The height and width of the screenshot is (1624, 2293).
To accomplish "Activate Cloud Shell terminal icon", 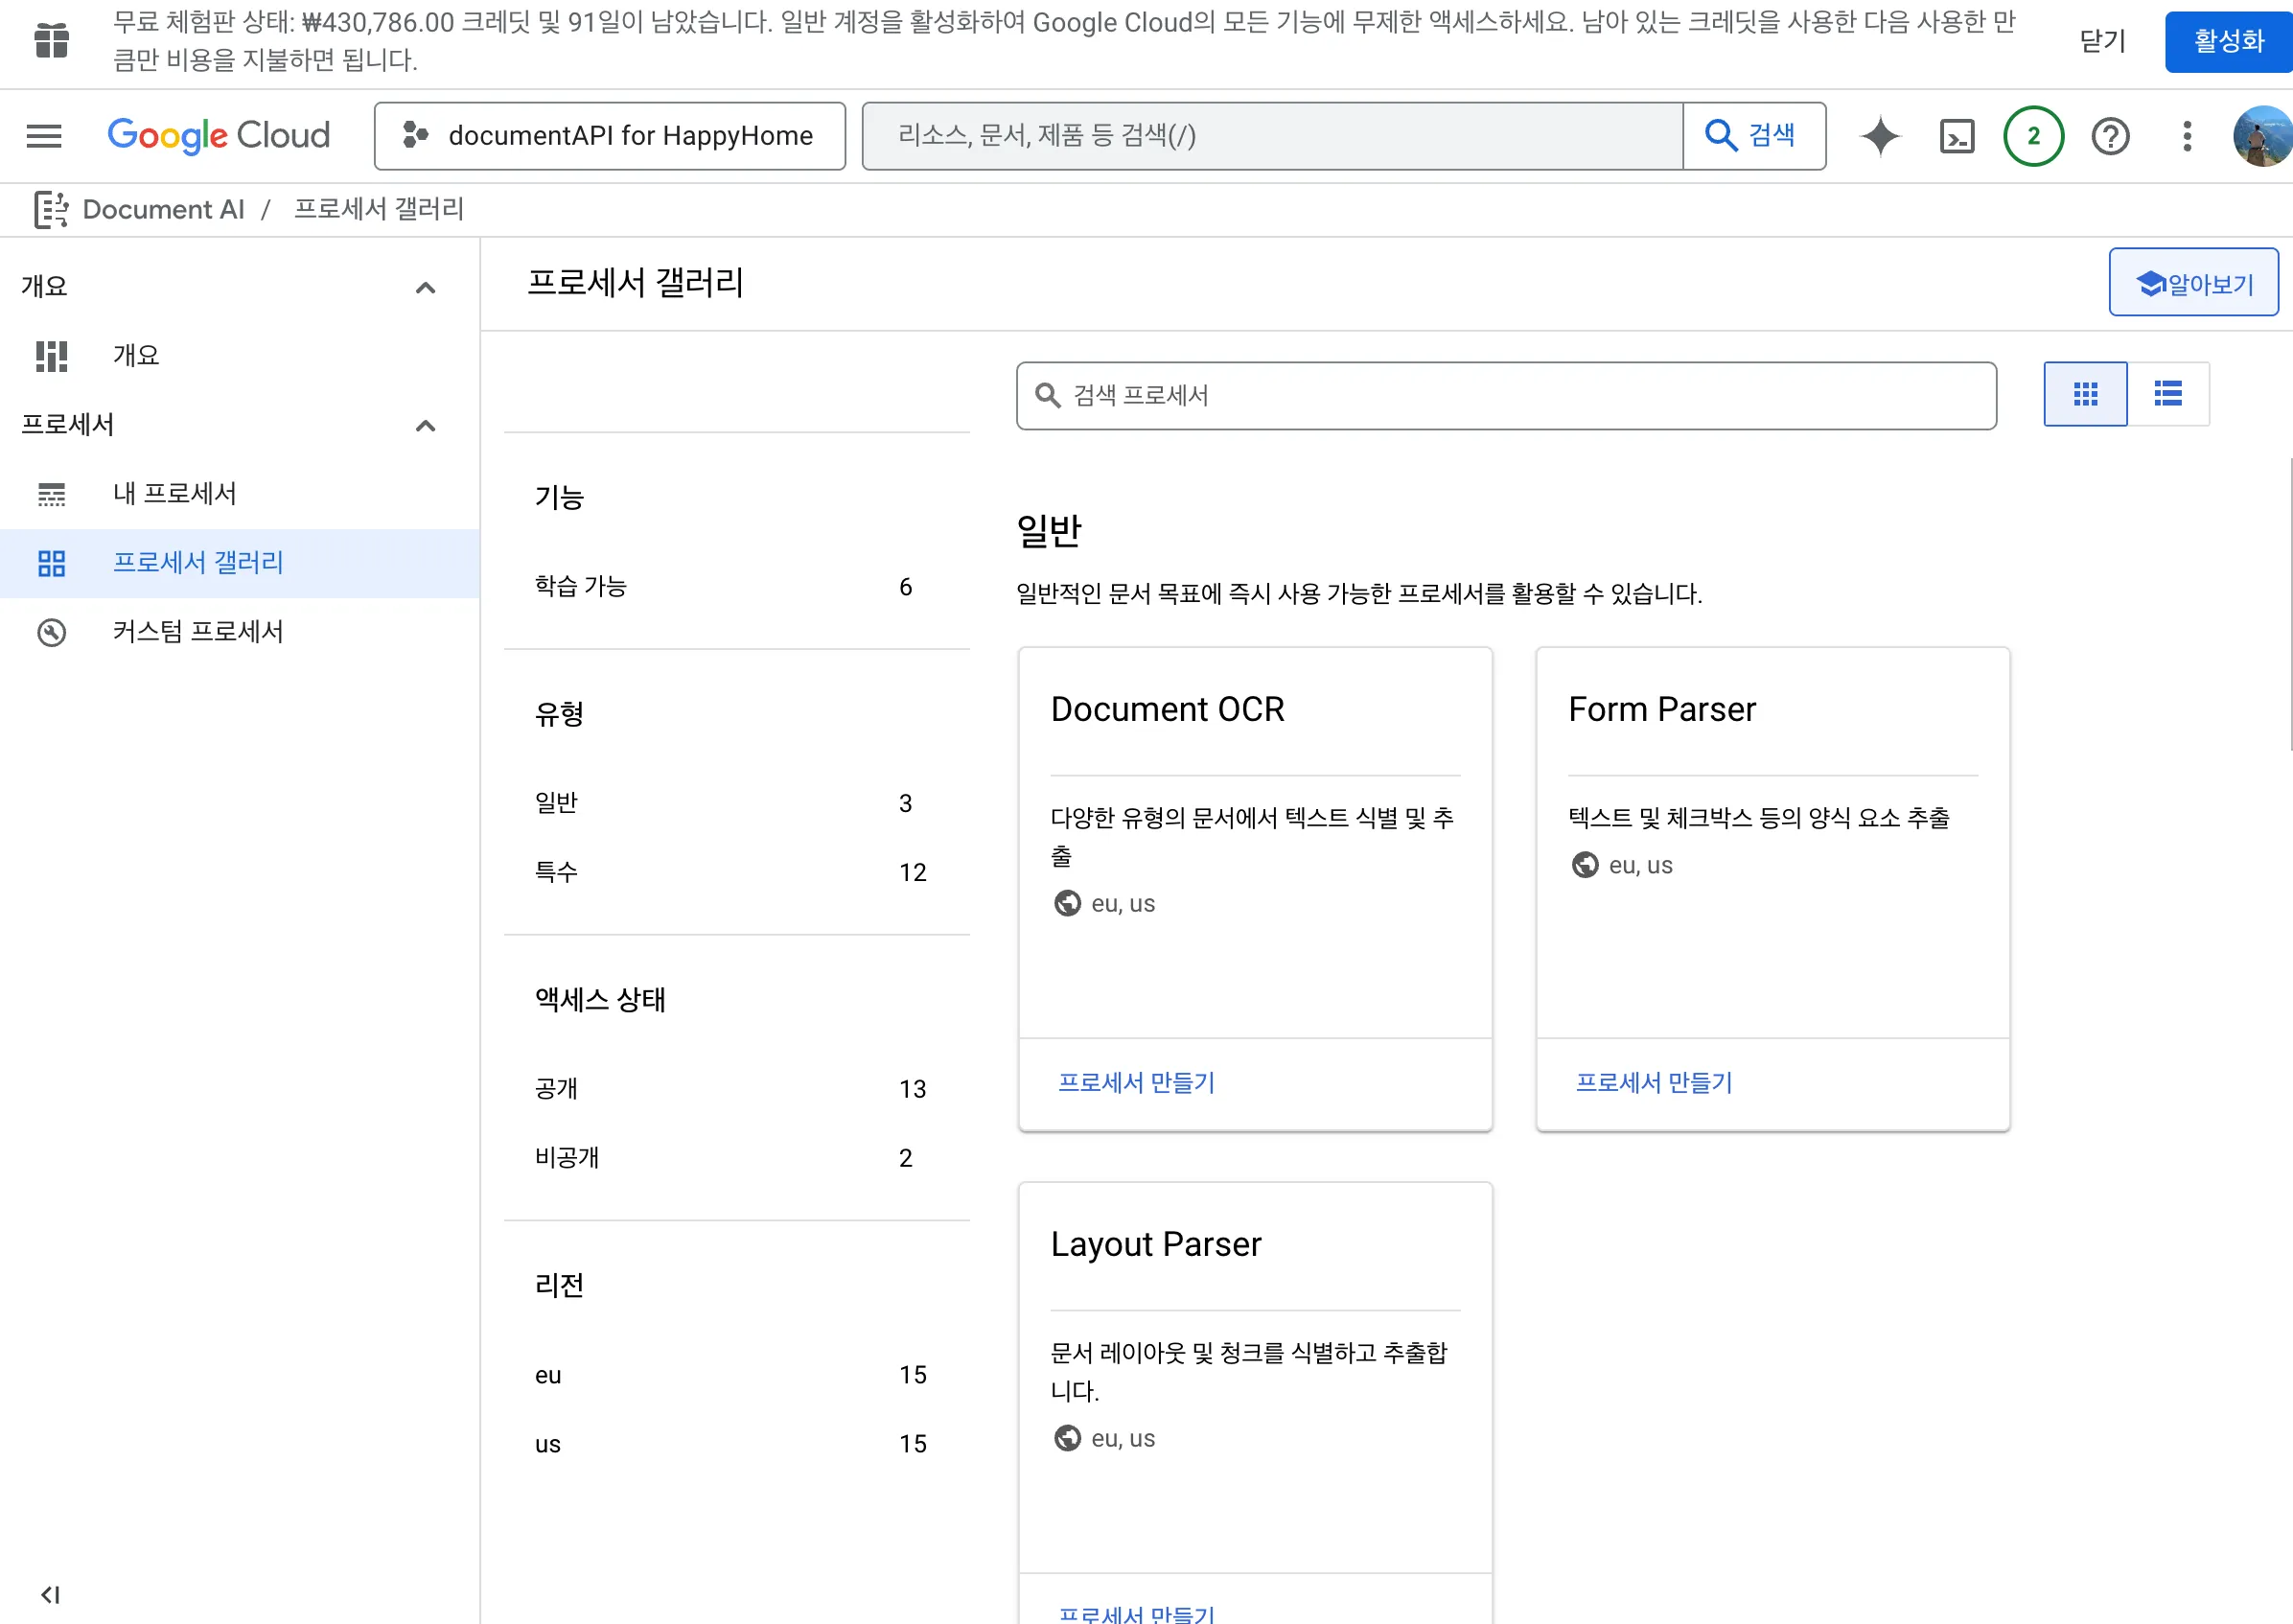I will pyautogui.click(x=1956, y=136).
